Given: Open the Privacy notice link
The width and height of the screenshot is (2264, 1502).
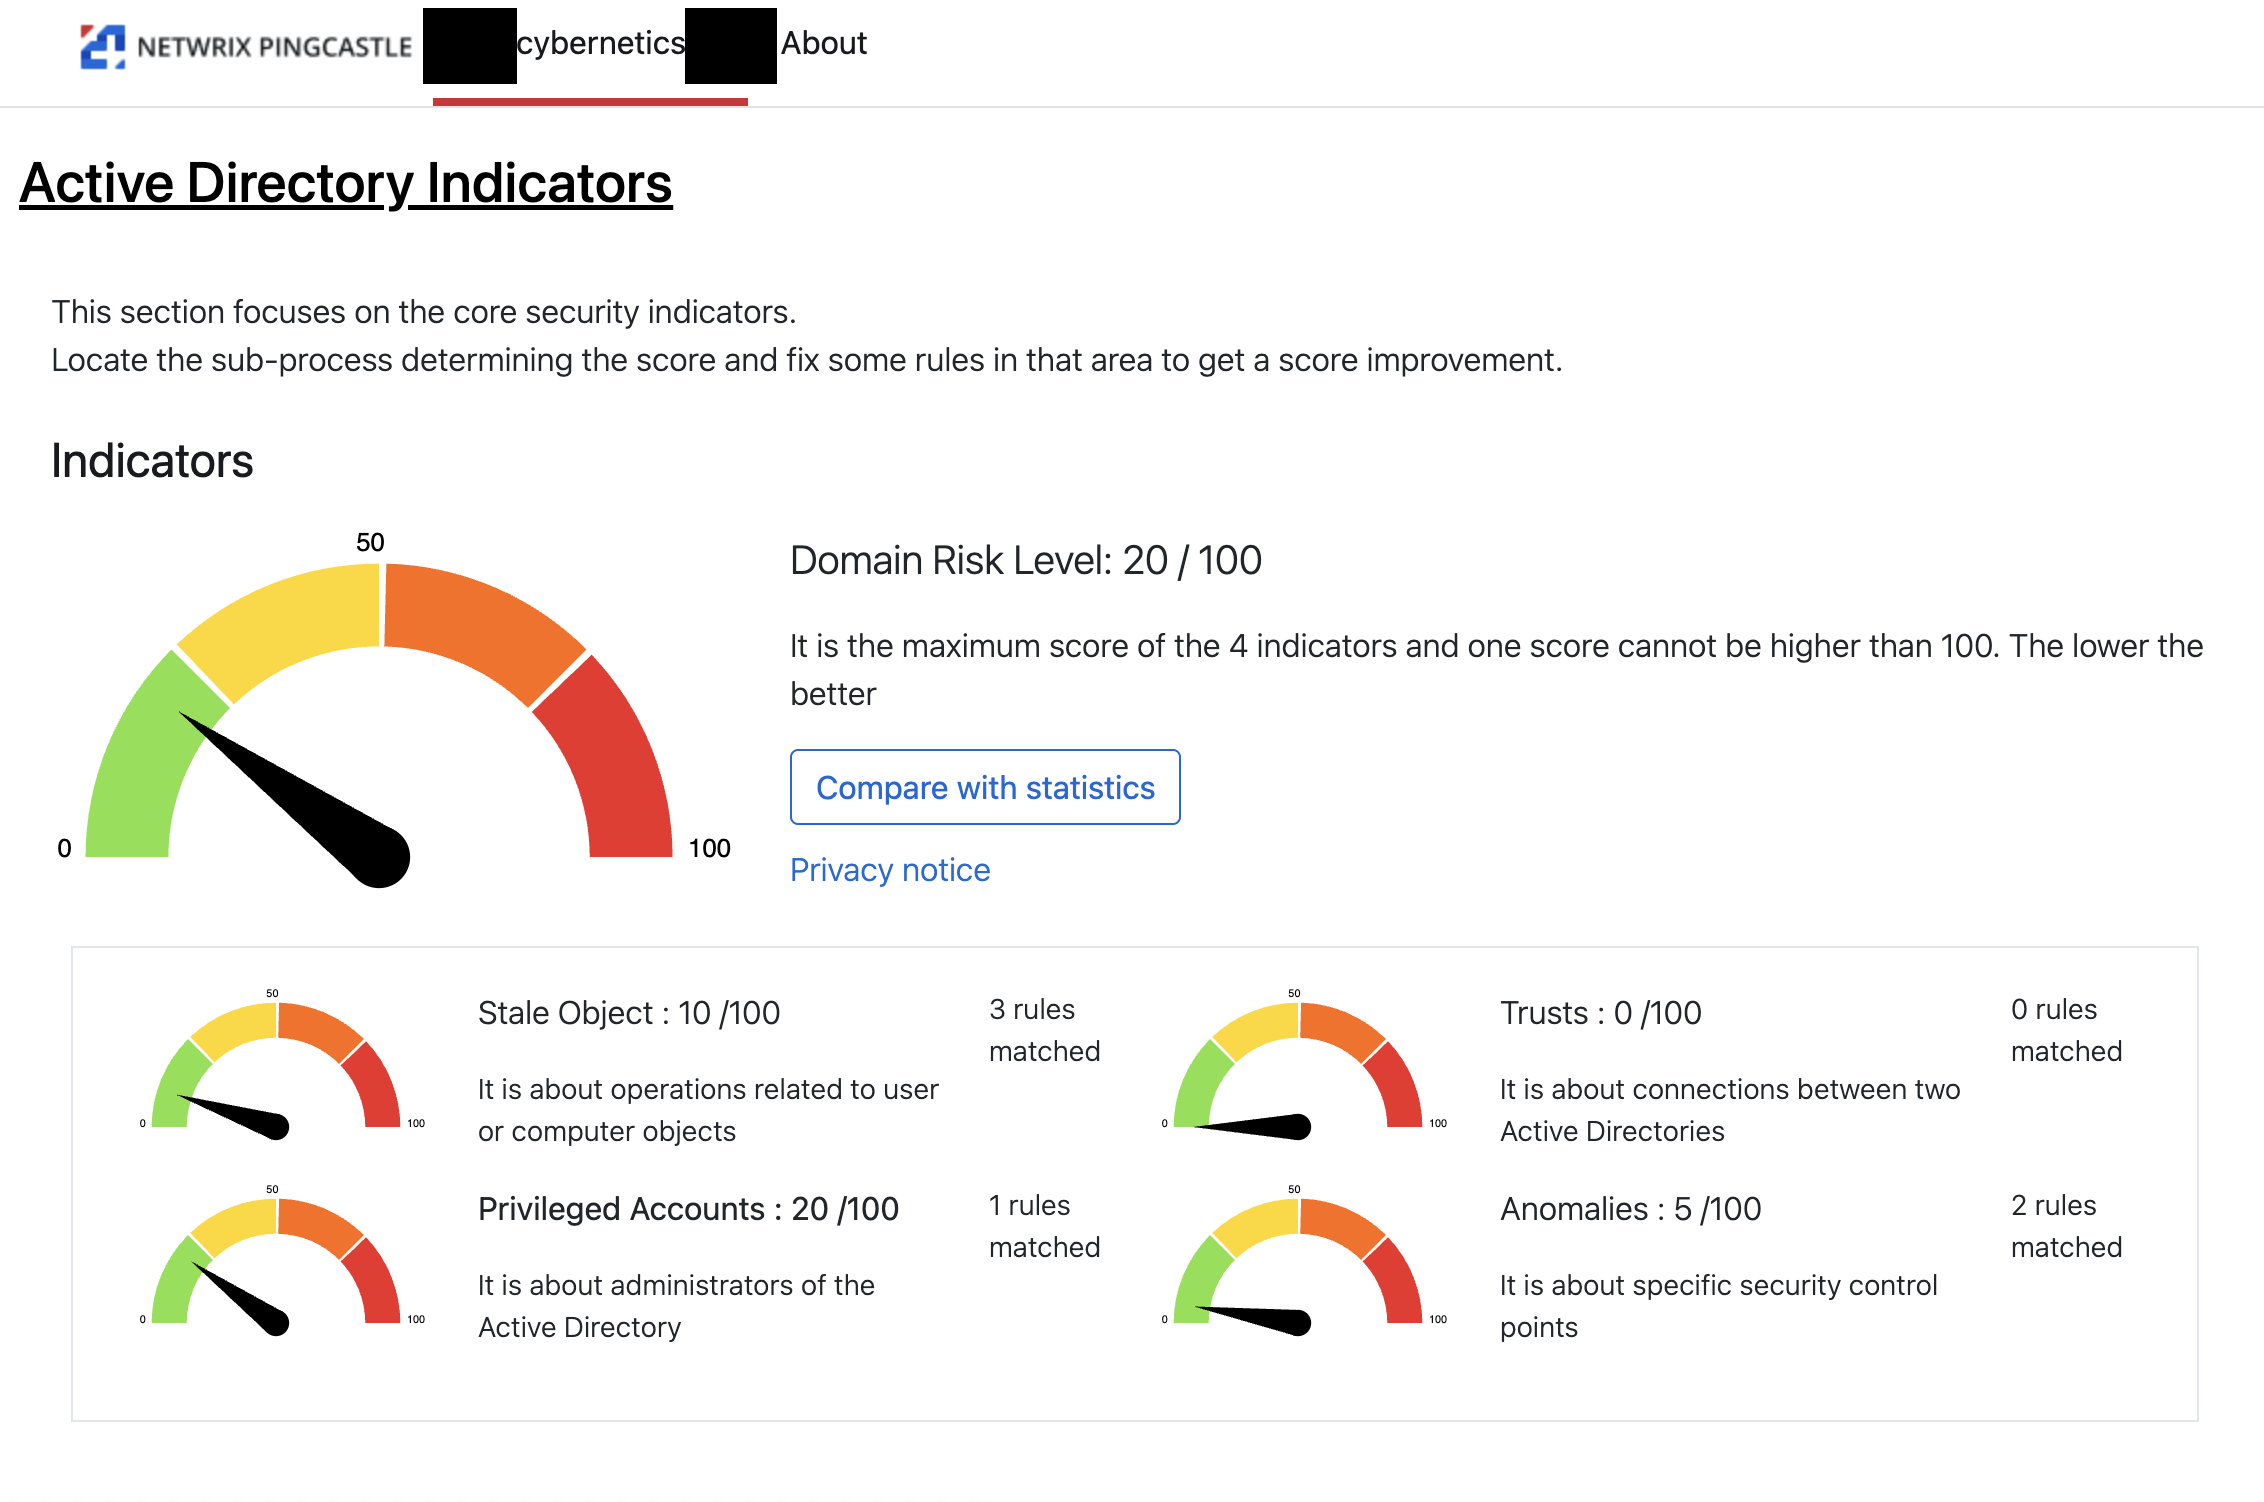Looking at the screenshot, I should click(889, 870).
